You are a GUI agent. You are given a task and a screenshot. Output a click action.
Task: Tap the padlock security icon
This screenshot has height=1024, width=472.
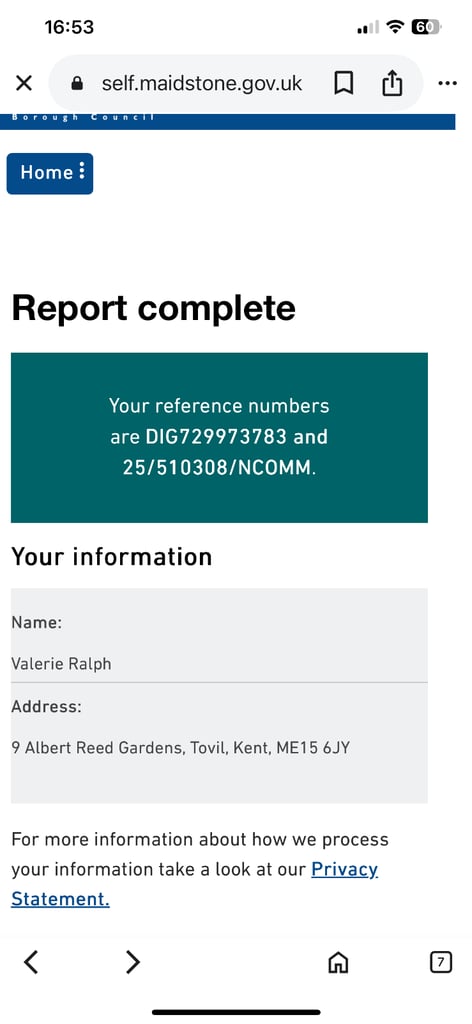[77, 84]
